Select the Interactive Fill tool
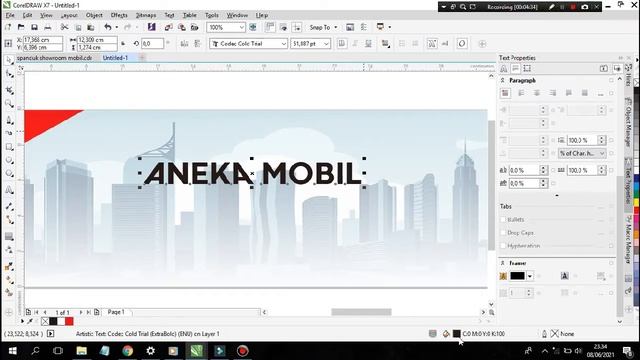The height and width of the screenshot is (360, 640). (9, 280)
